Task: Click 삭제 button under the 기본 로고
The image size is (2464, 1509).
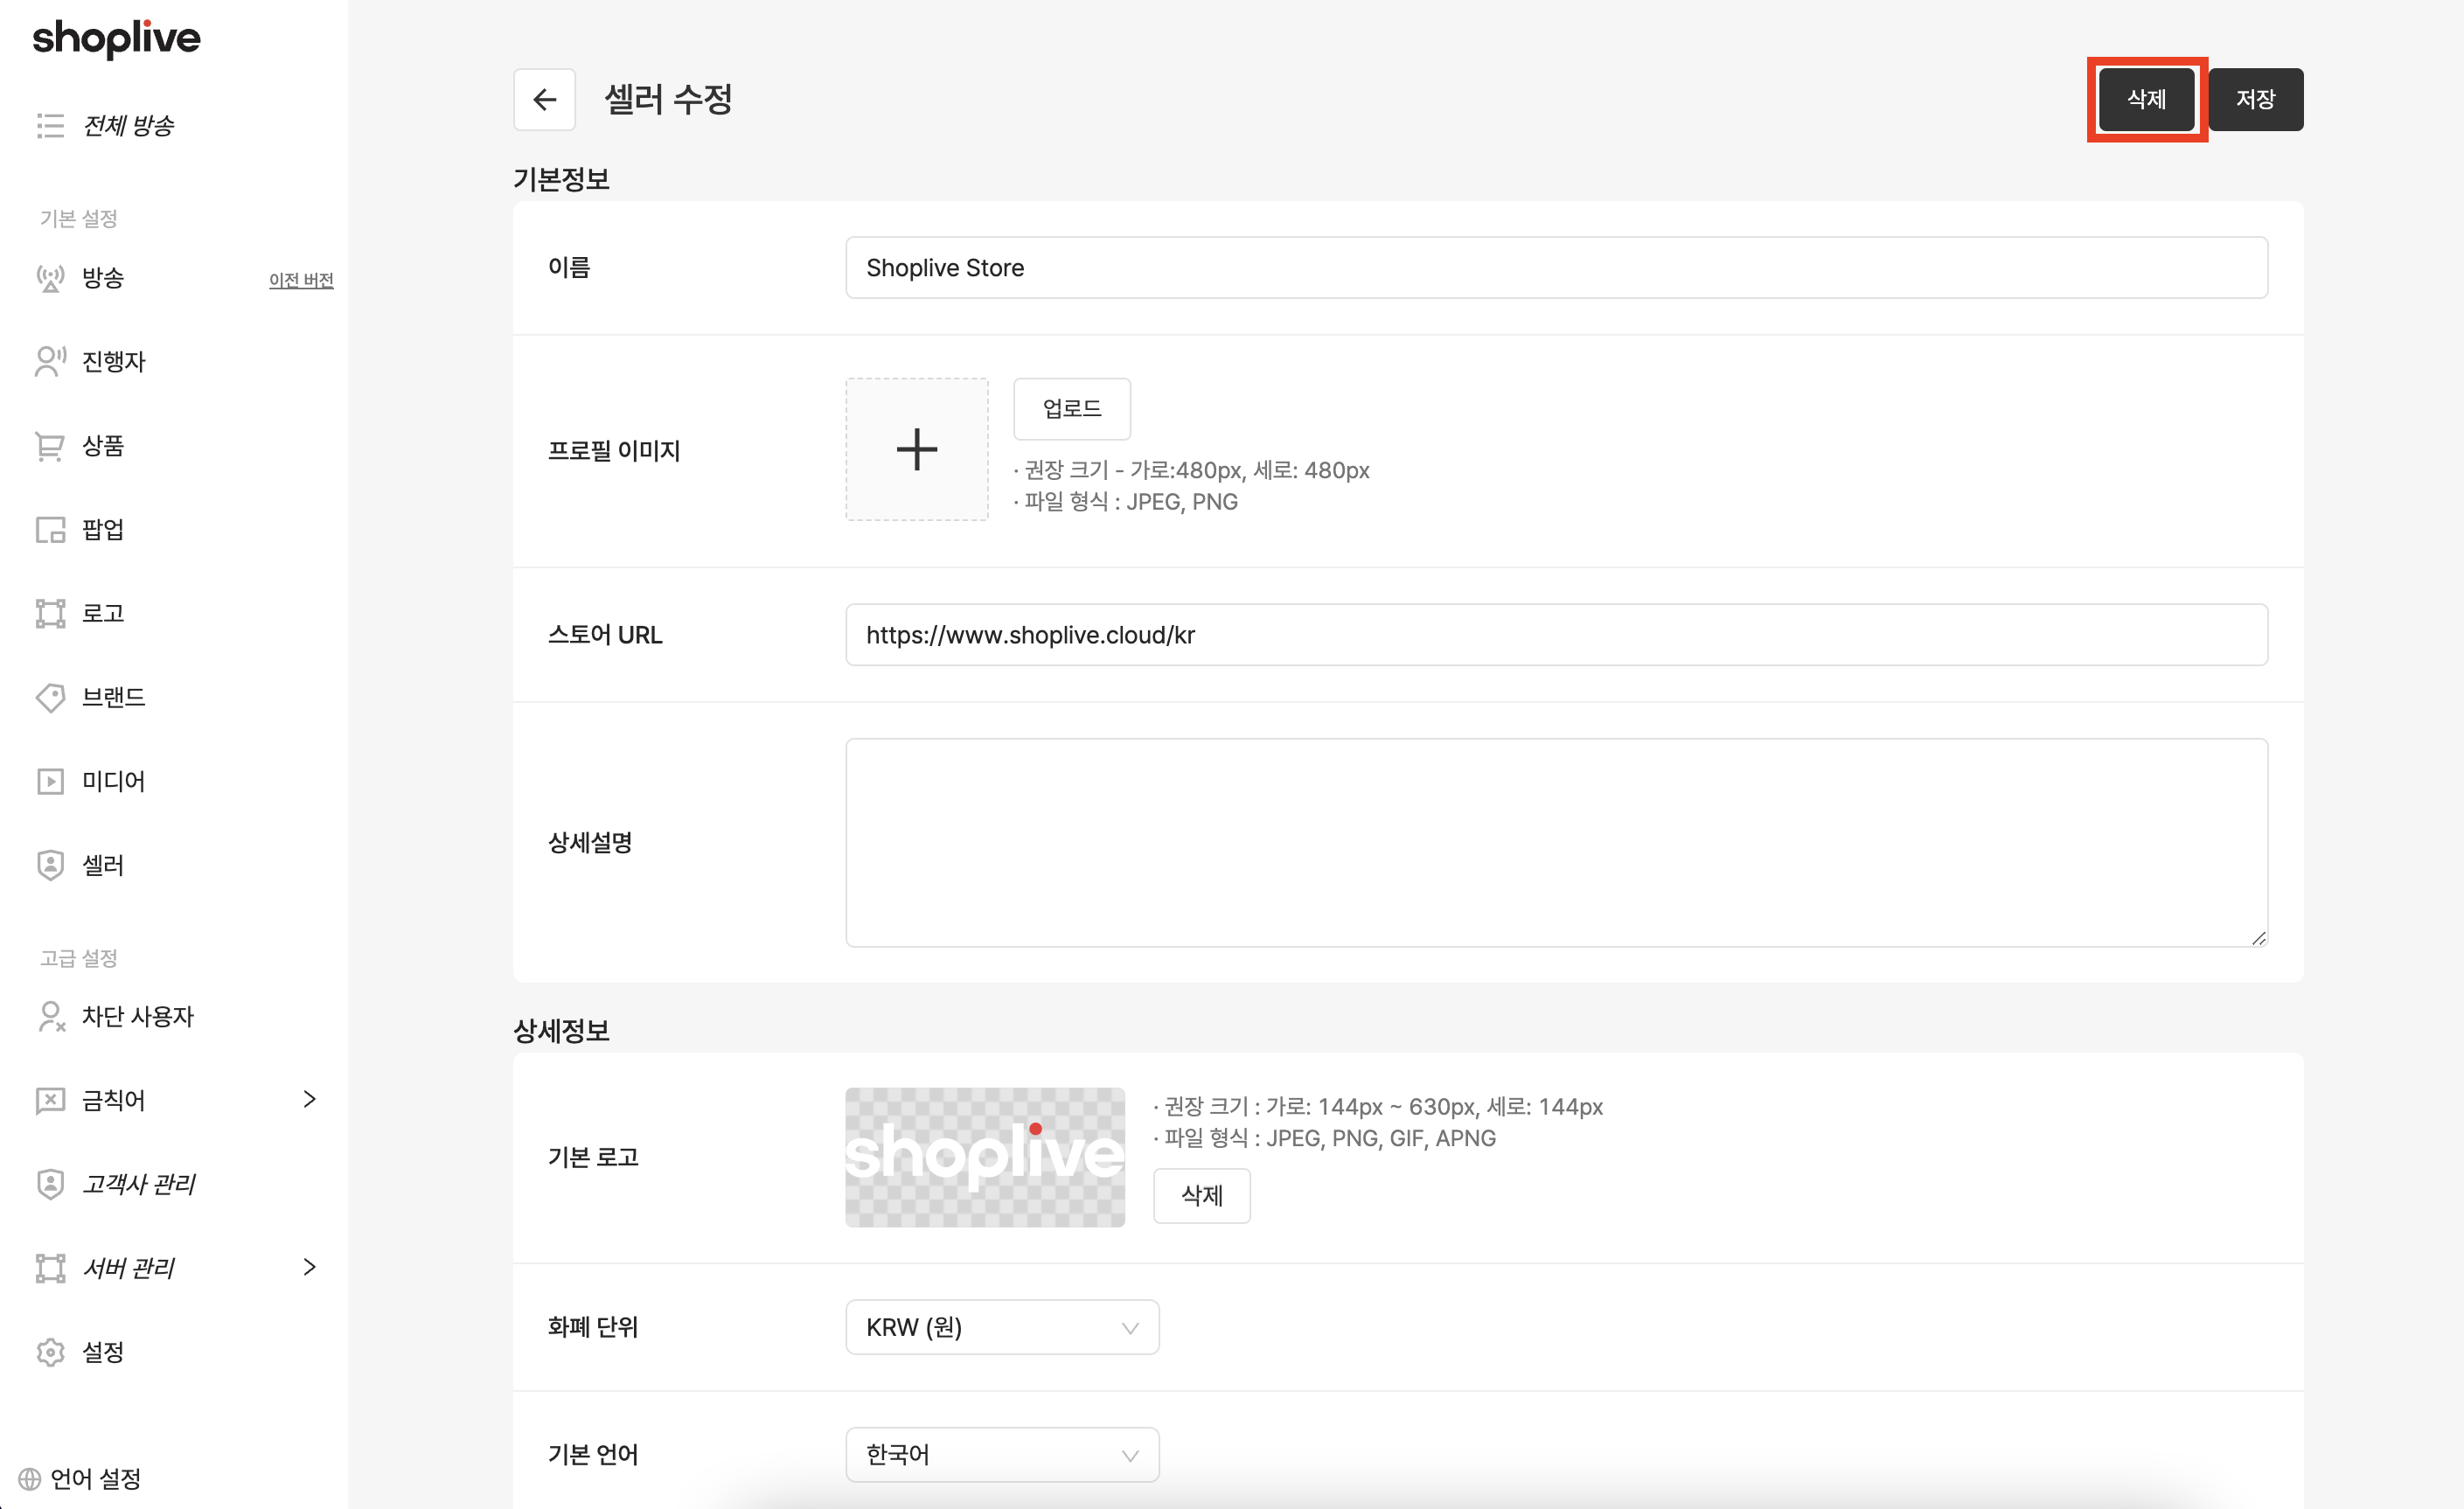Action: [1202, 1195]
